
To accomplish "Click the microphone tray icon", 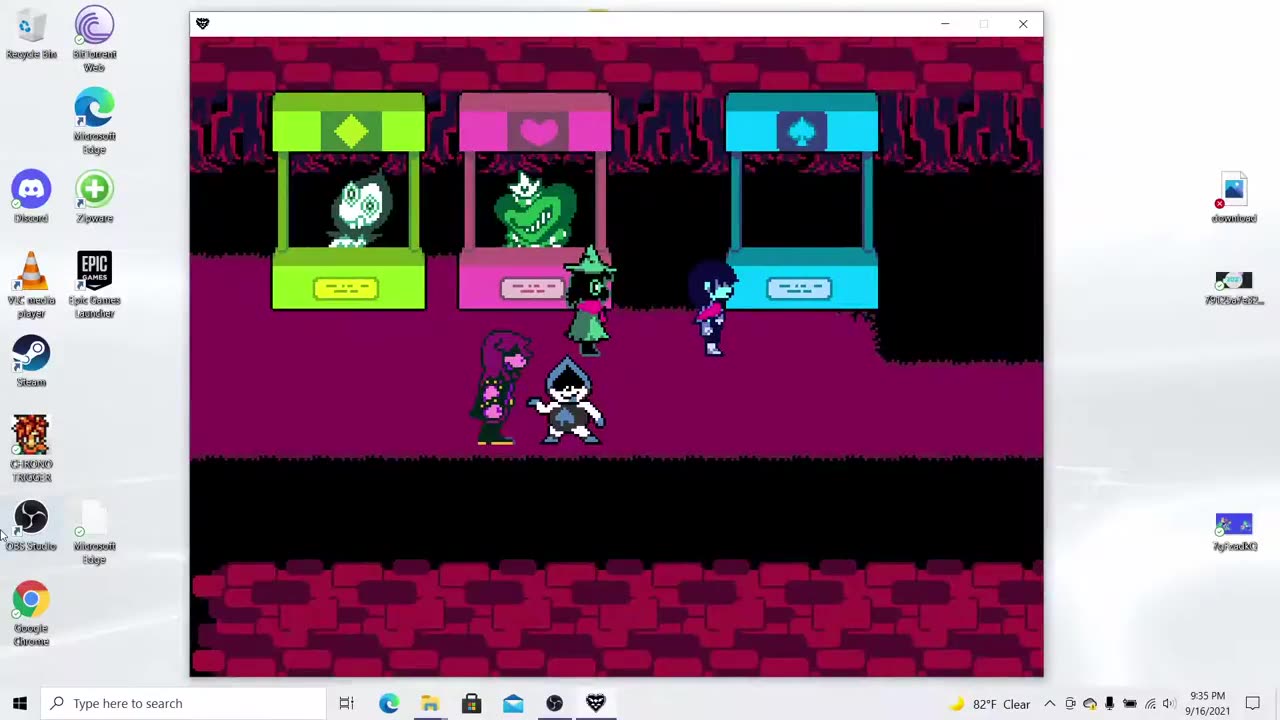I will 1109,704.
